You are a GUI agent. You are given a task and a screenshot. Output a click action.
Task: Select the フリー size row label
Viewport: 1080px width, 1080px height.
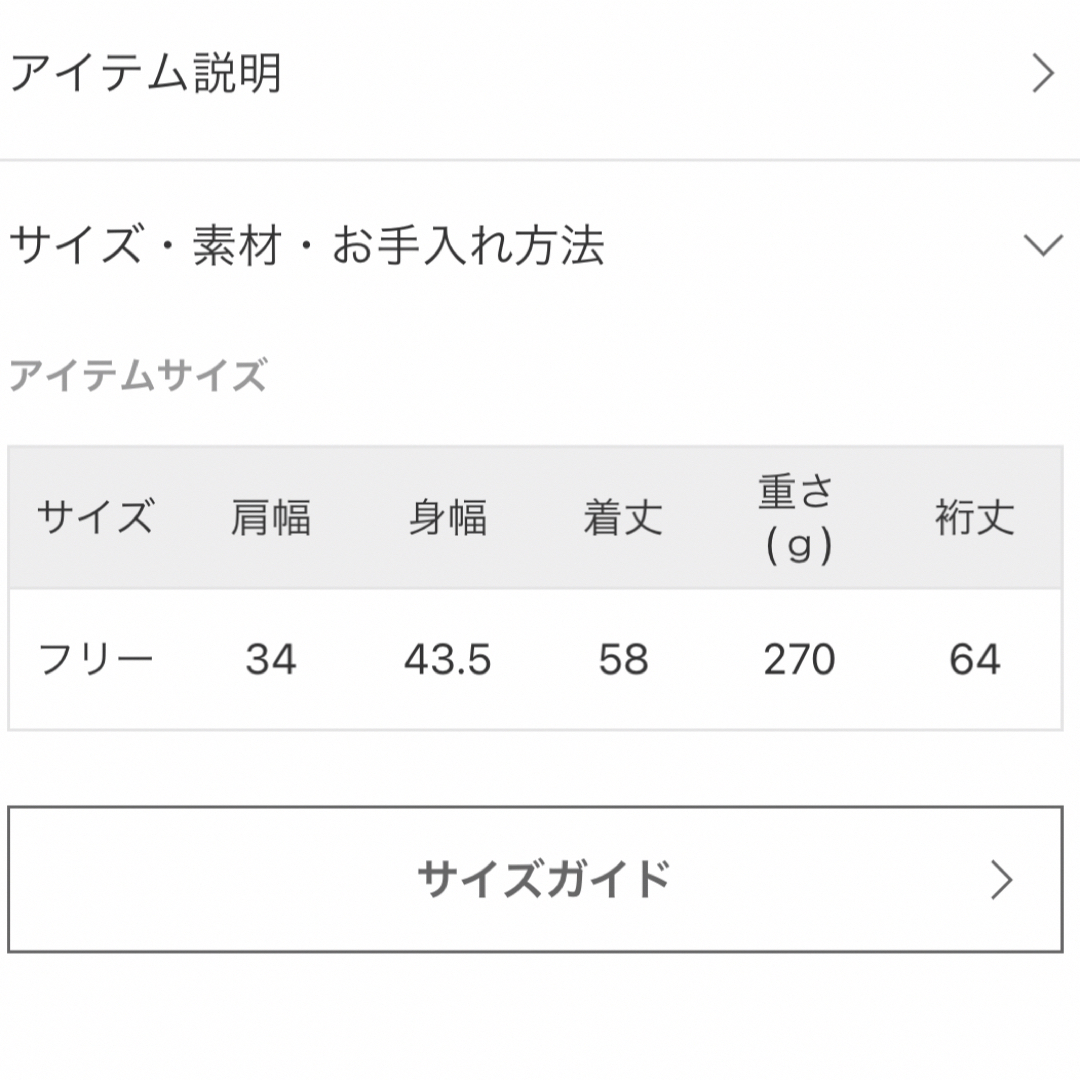(96, 659)
